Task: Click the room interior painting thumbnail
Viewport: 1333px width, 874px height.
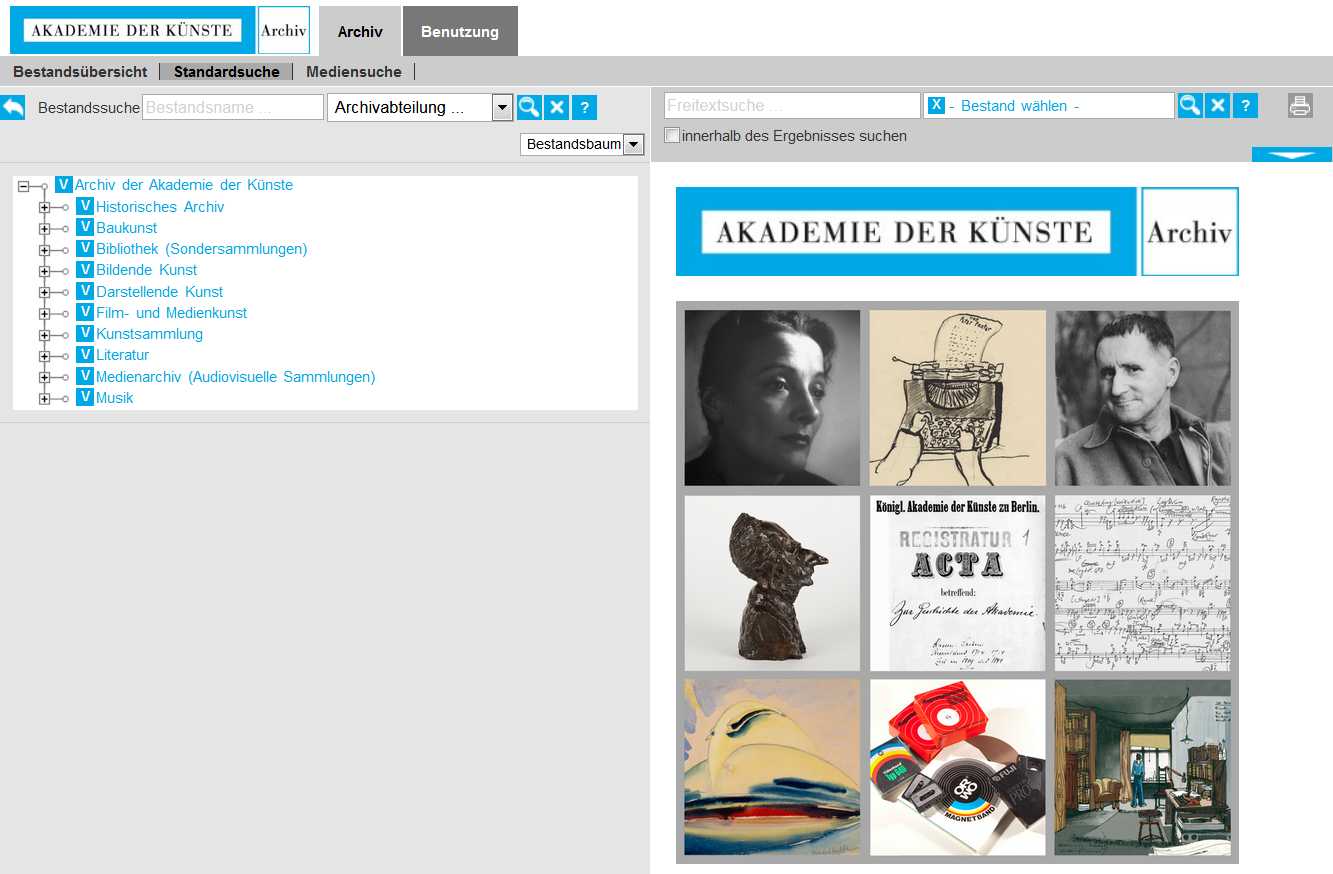Action: [x=1142, y=768]
